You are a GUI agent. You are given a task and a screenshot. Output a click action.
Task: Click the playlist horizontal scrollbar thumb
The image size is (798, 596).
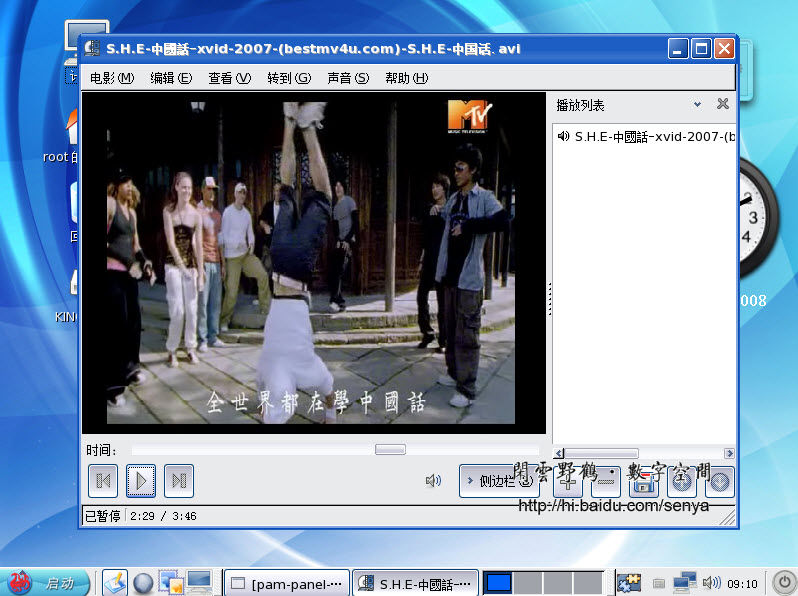point(601,453)
